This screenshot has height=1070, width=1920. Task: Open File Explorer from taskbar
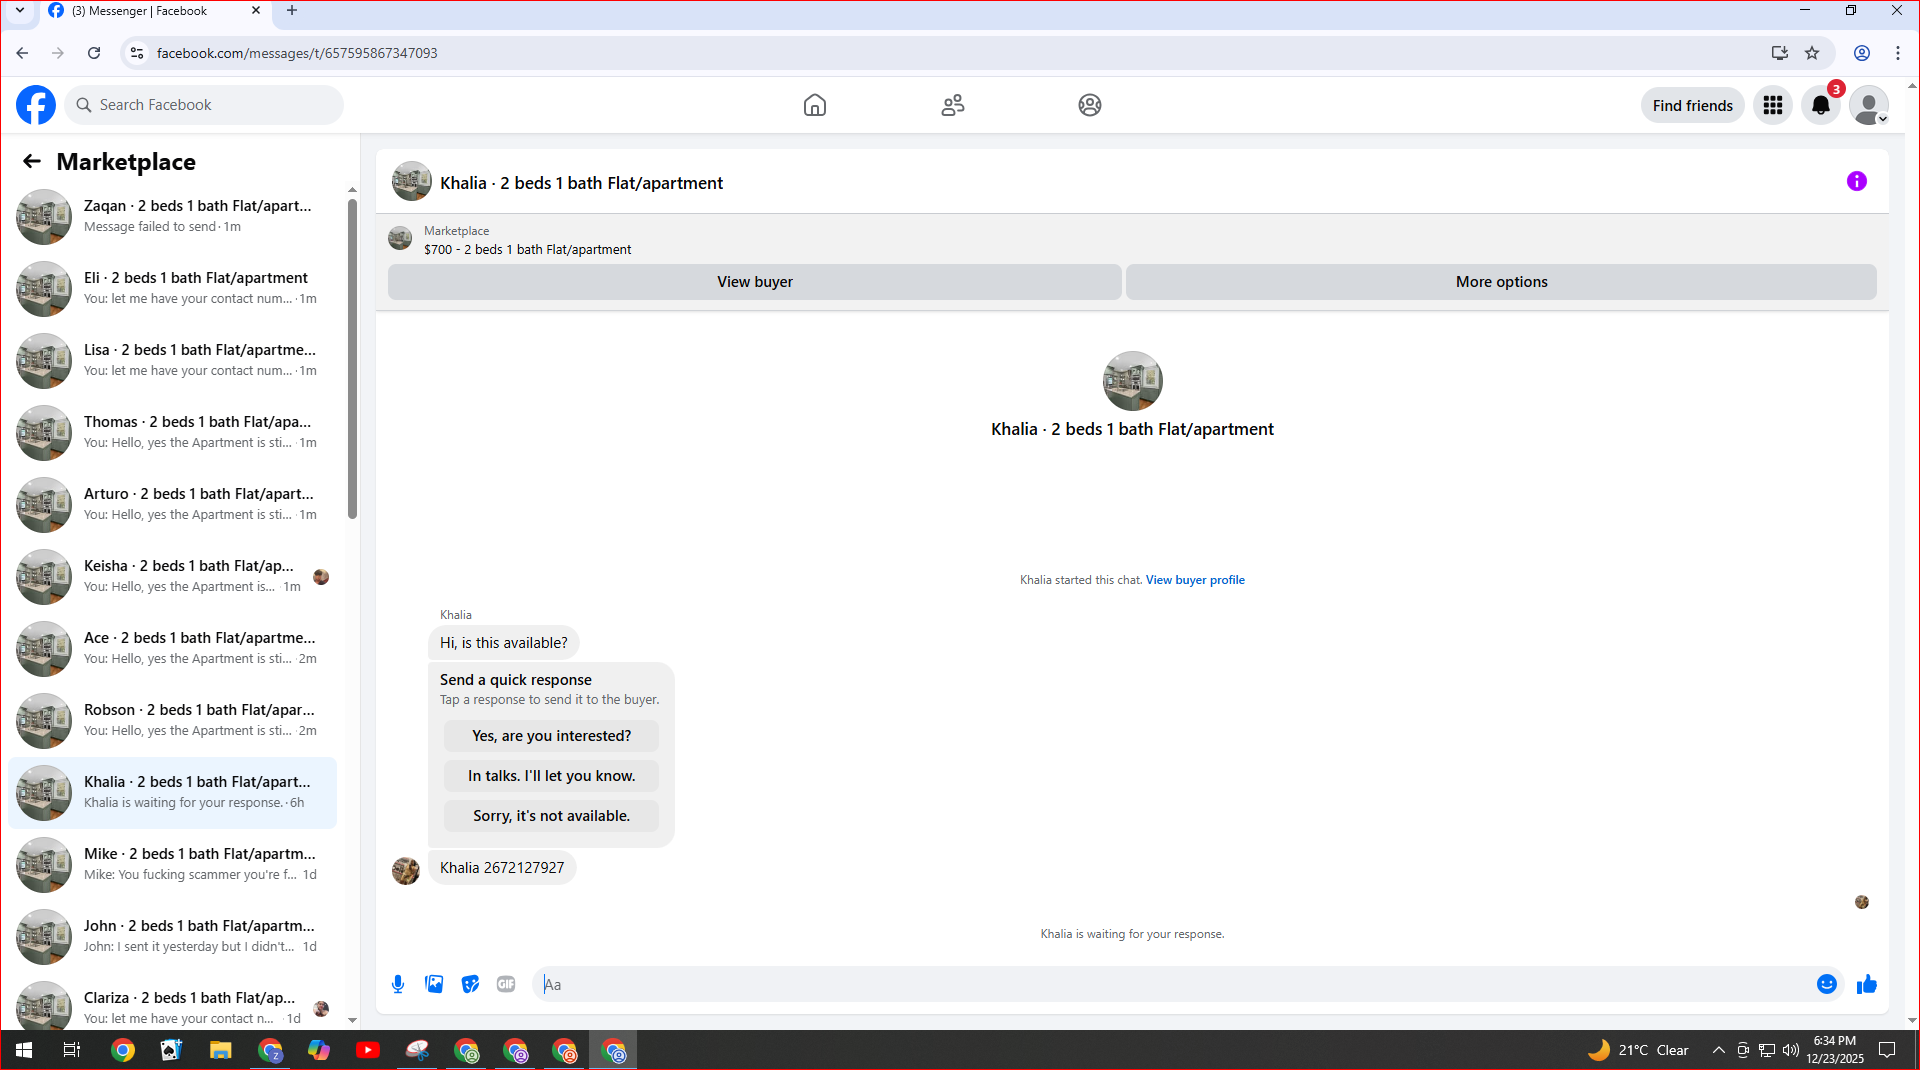[221, 1050]
